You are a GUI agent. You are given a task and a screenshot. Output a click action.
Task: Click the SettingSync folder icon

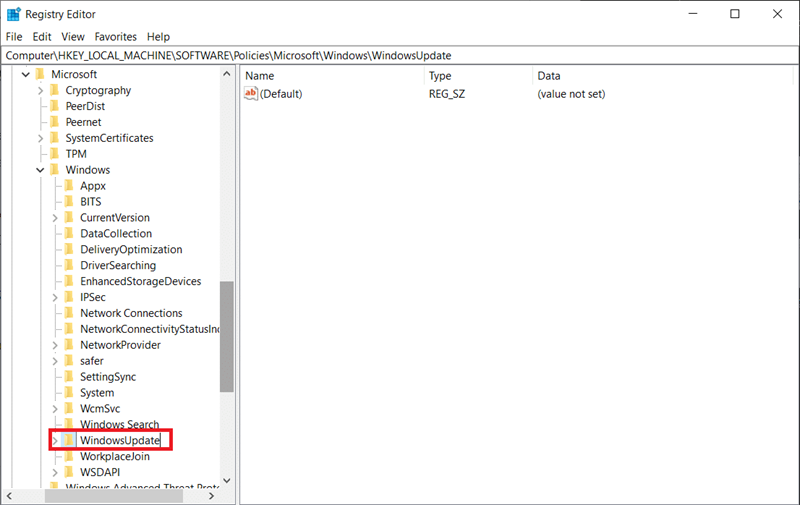[69, 377]
